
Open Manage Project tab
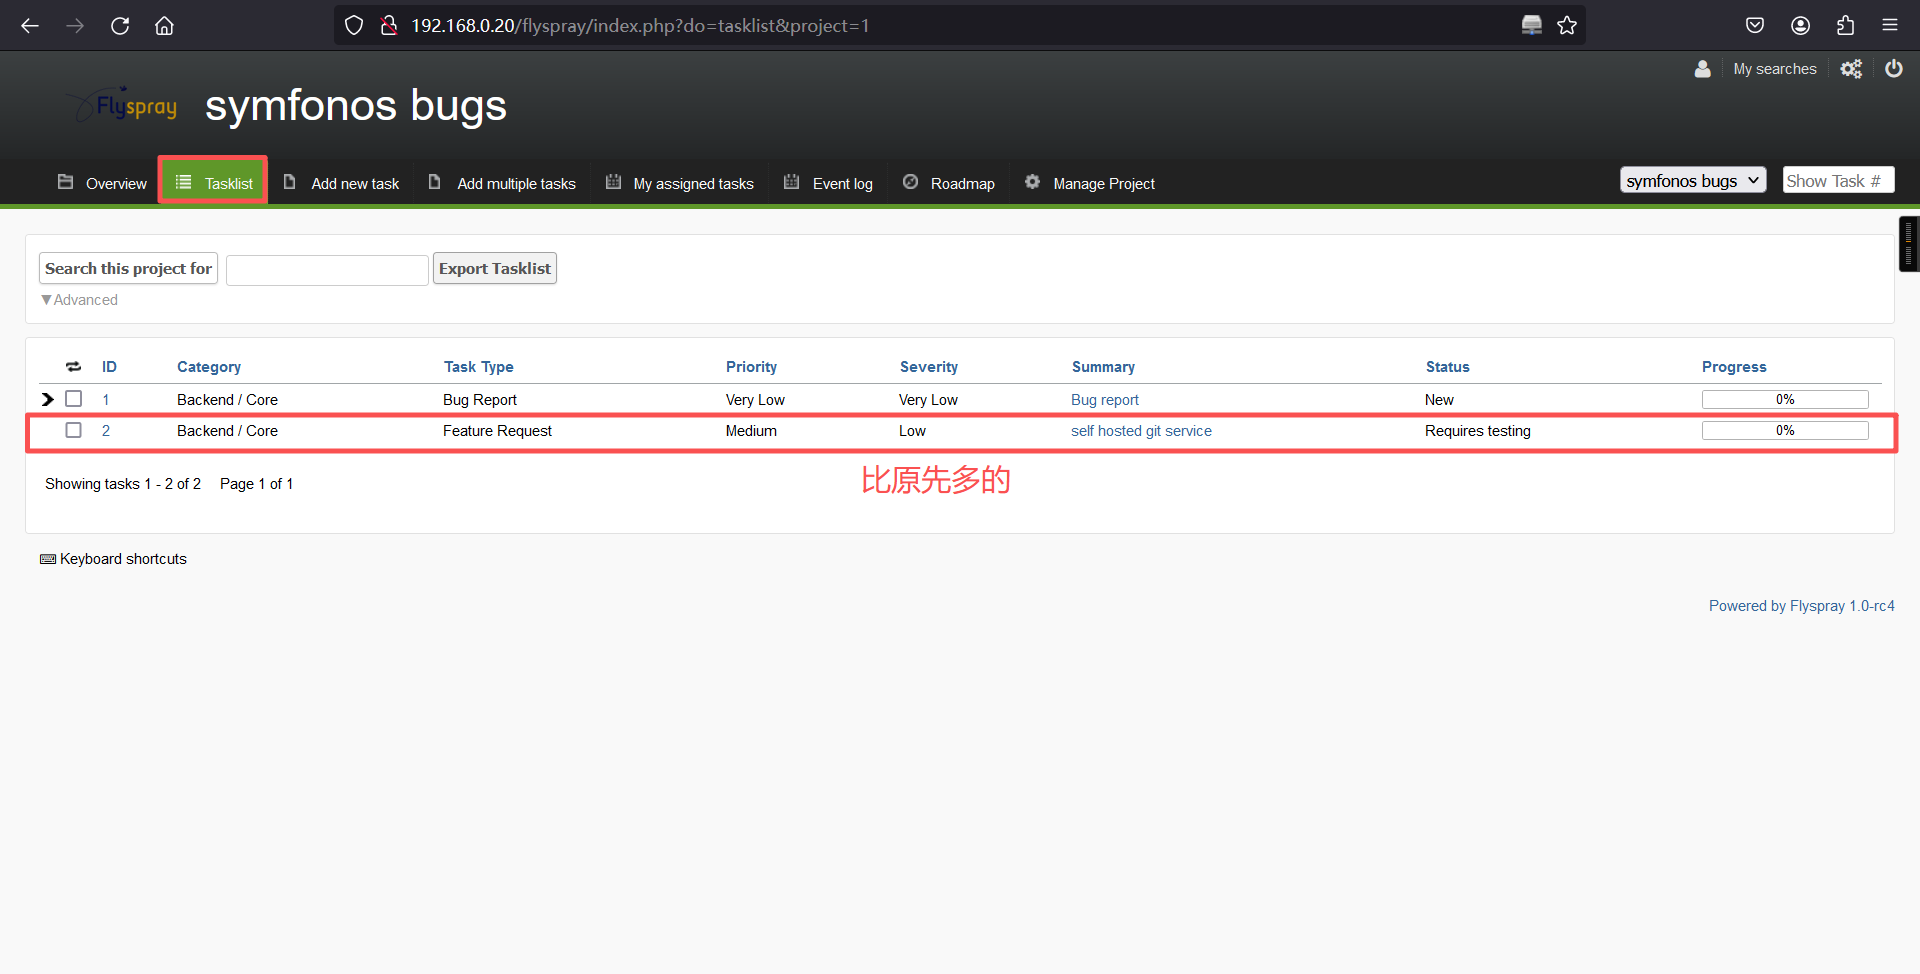pyautogui.click(x=1090, y=183)
